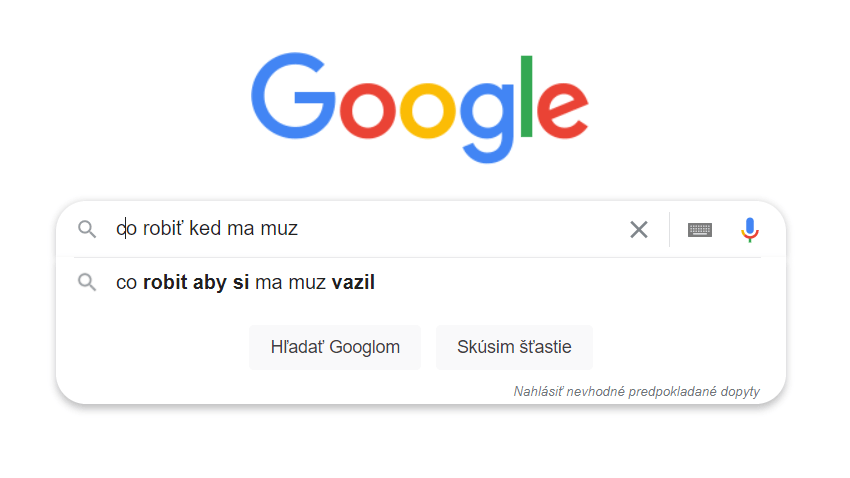Clear the search query with the X icon
The image size is (850, 478).
[639, 229]
